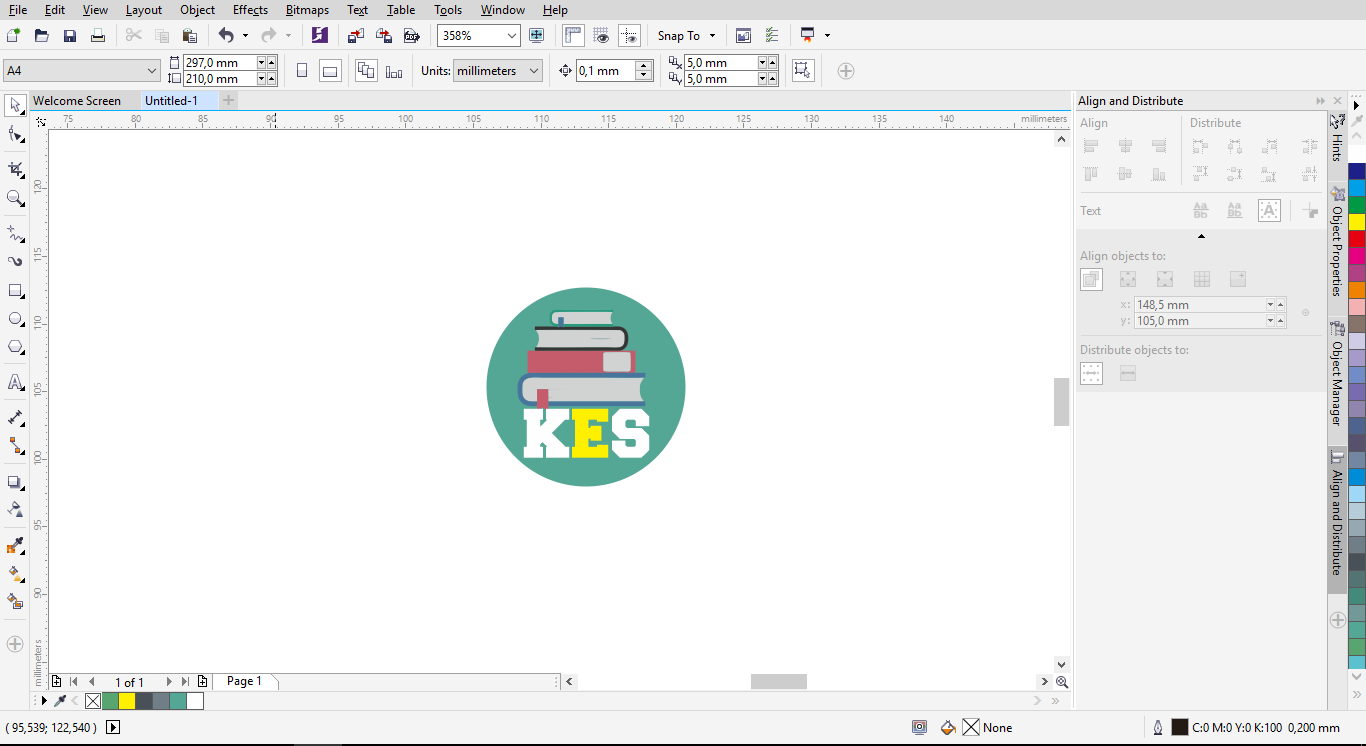Collapse the Align and Distribute docker arrows
1366x746 pixels.
1322,101
